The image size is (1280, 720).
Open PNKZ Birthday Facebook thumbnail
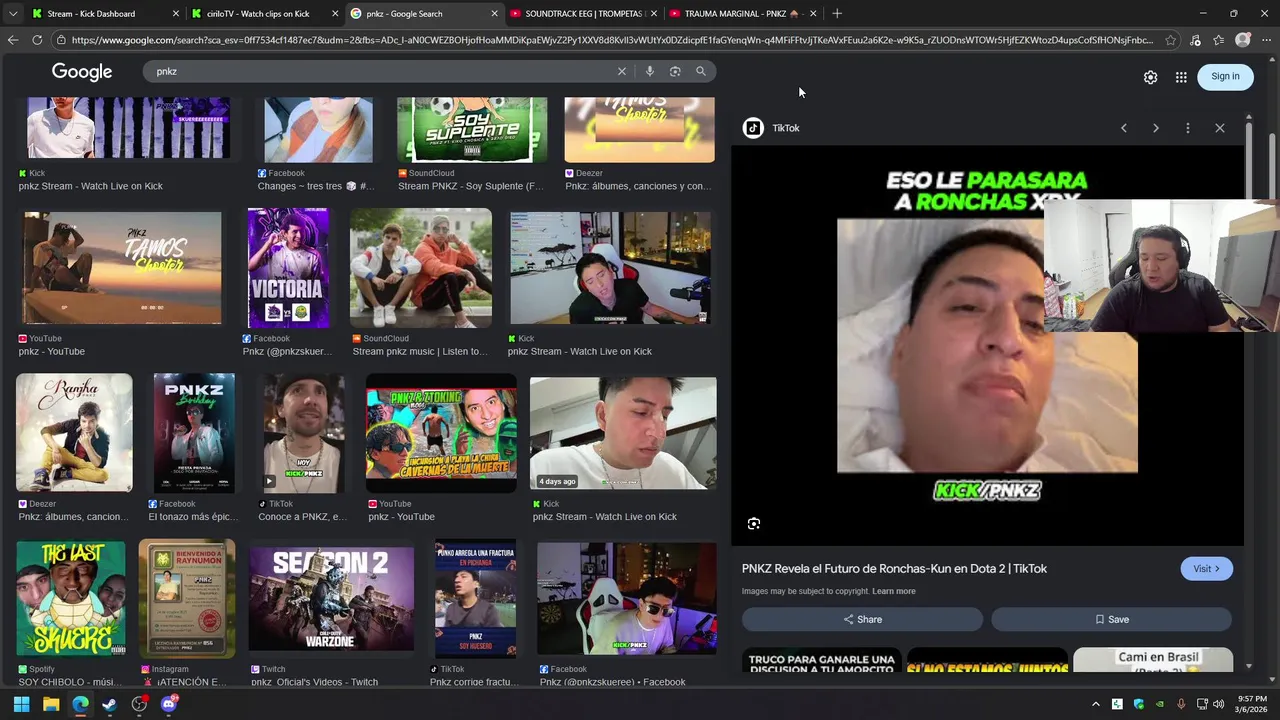click(x=194, y=433)
